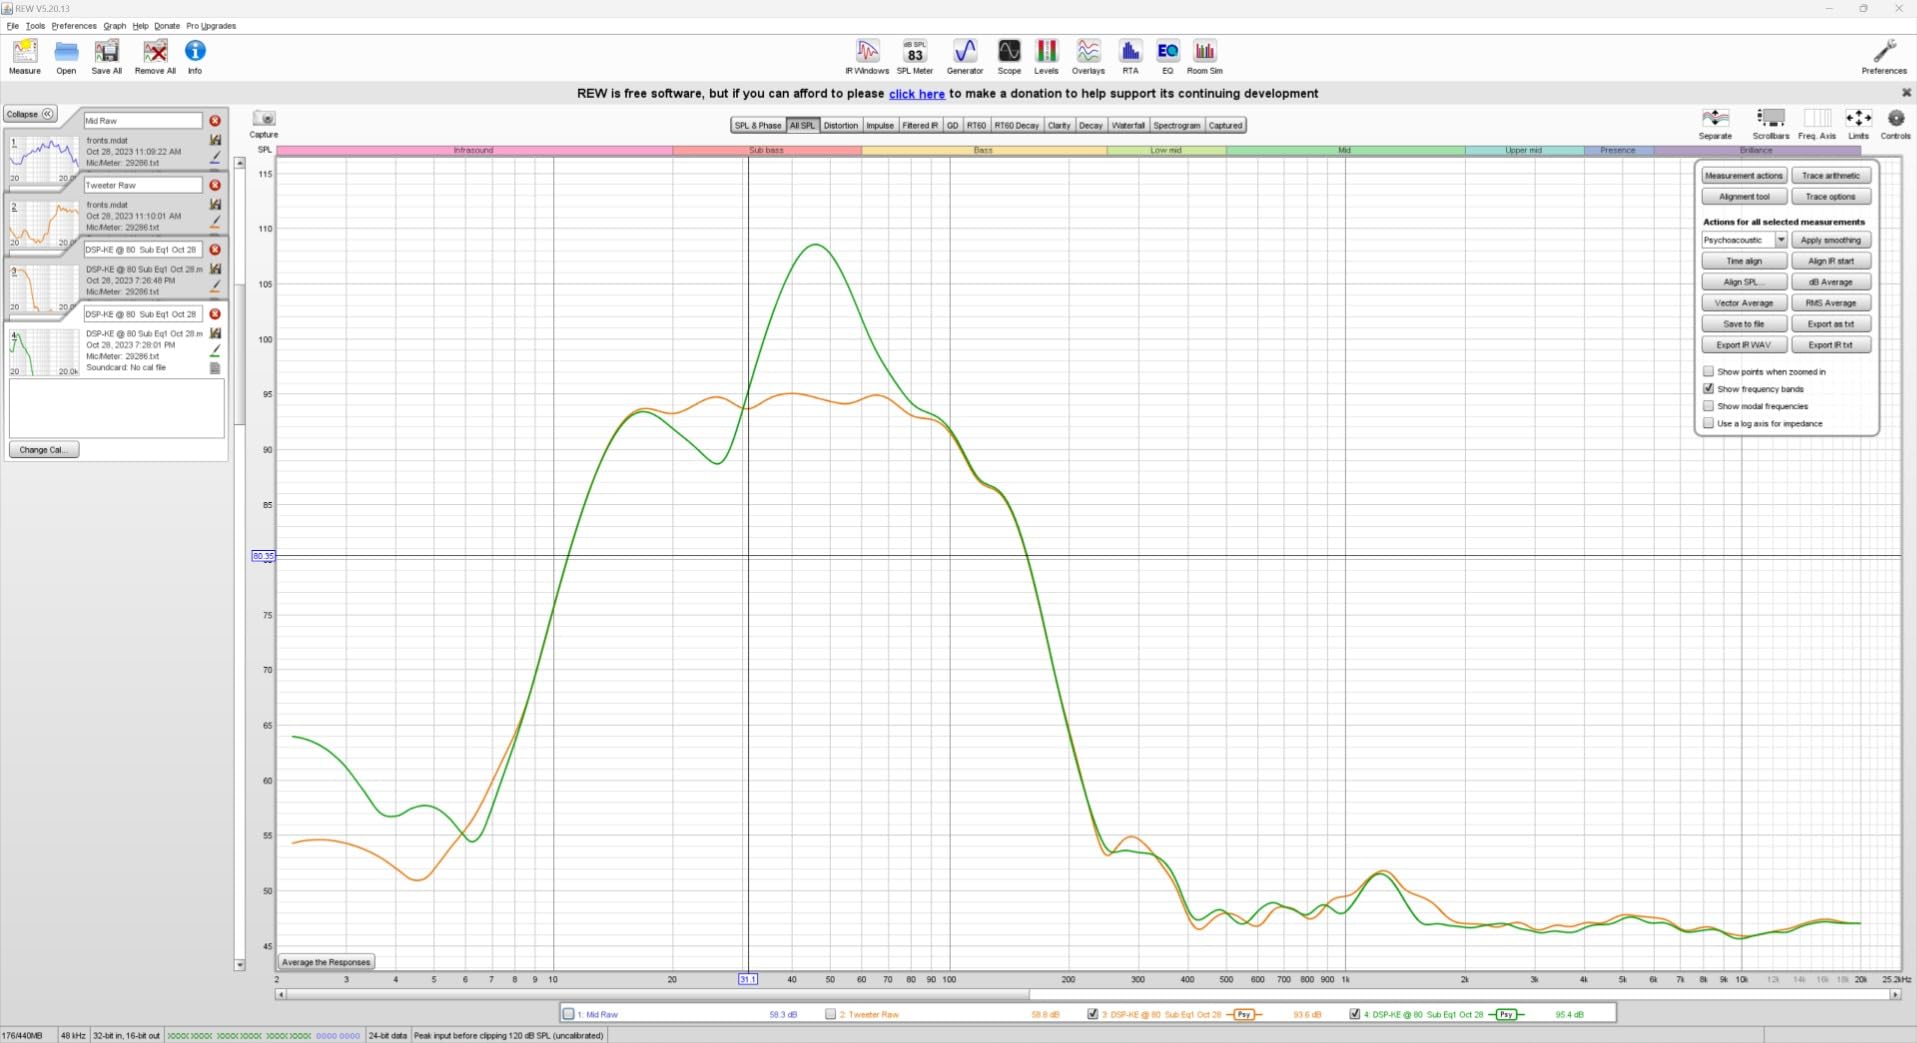Viewport: 1917px width, 1043px height.
Task: Click Export as txt button
Action: coord(1831,324)
